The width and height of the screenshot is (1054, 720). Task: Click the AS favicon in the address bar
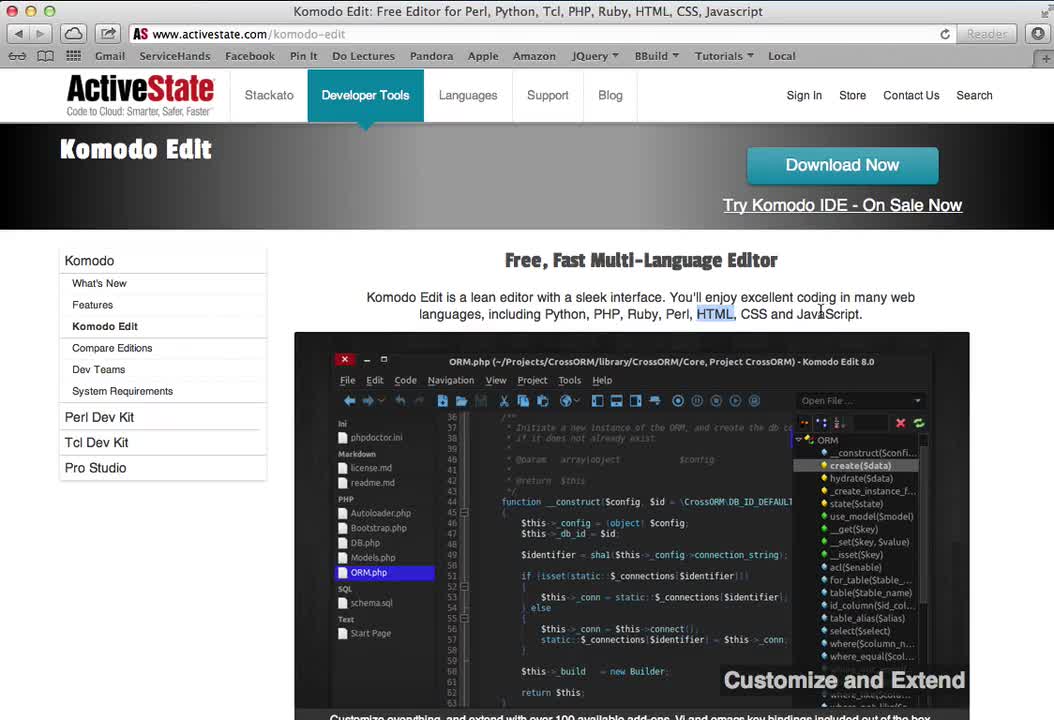[x=140, y=34]
